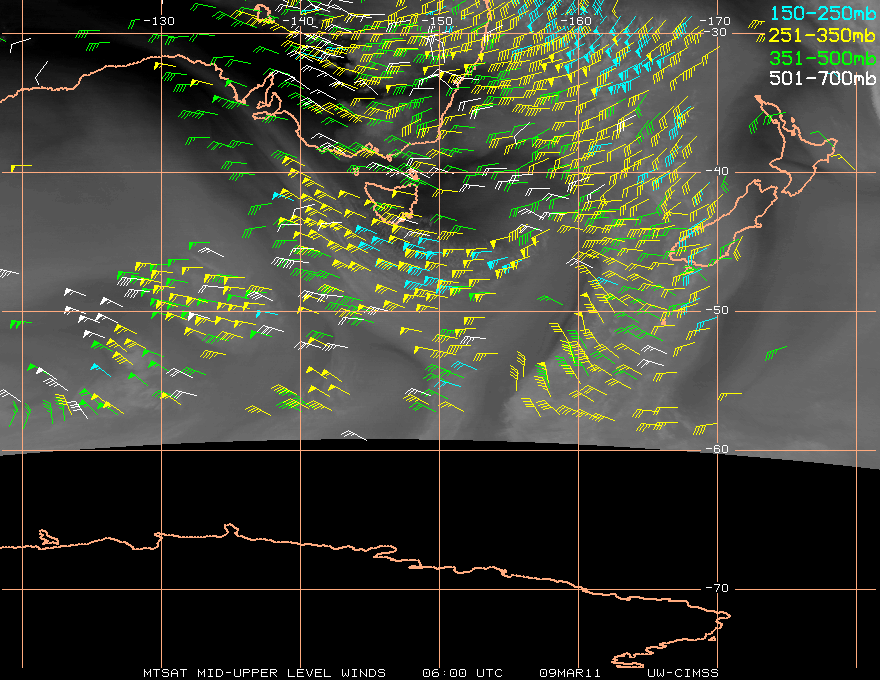The height and width of the screenshot is (680, 880).
Task: Click the UW-CIMSS credit text
Action: coord(682,673)
